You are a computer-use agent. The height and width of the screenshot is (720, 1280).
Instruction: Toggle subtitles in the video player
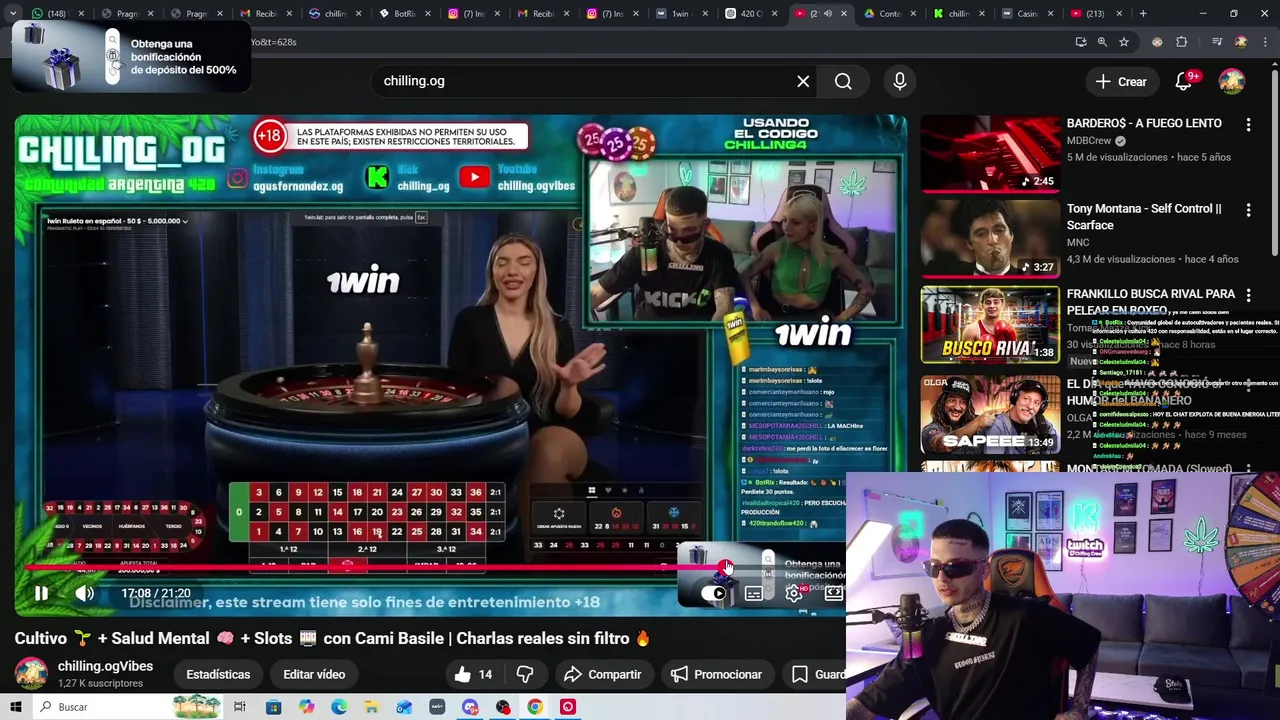pyautogui.click(x=753, y=593)
